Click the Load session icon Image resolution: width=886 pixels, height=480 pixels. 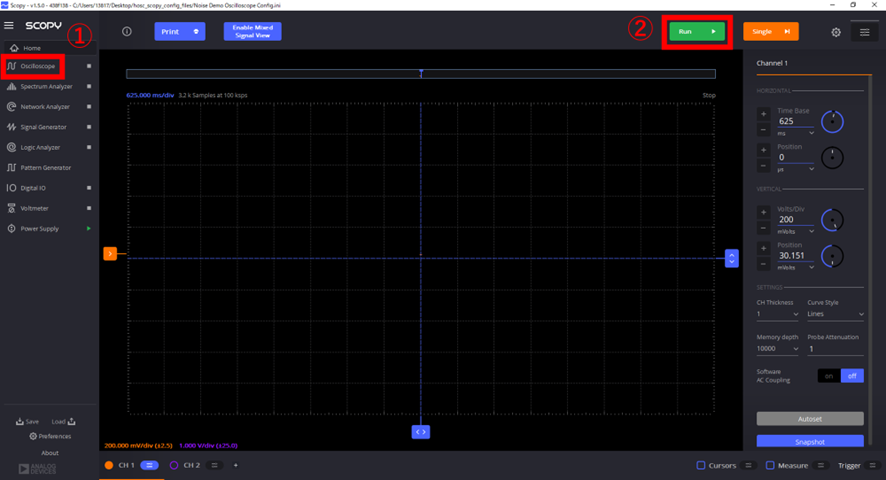[x=71, y=421]
